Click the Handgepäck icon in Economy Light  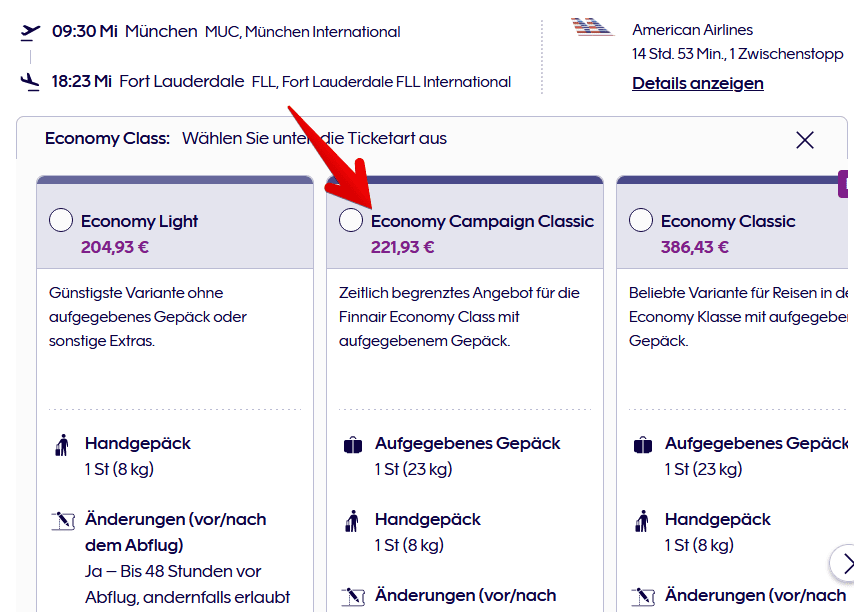pyautogui.click(x=62, y=446)
